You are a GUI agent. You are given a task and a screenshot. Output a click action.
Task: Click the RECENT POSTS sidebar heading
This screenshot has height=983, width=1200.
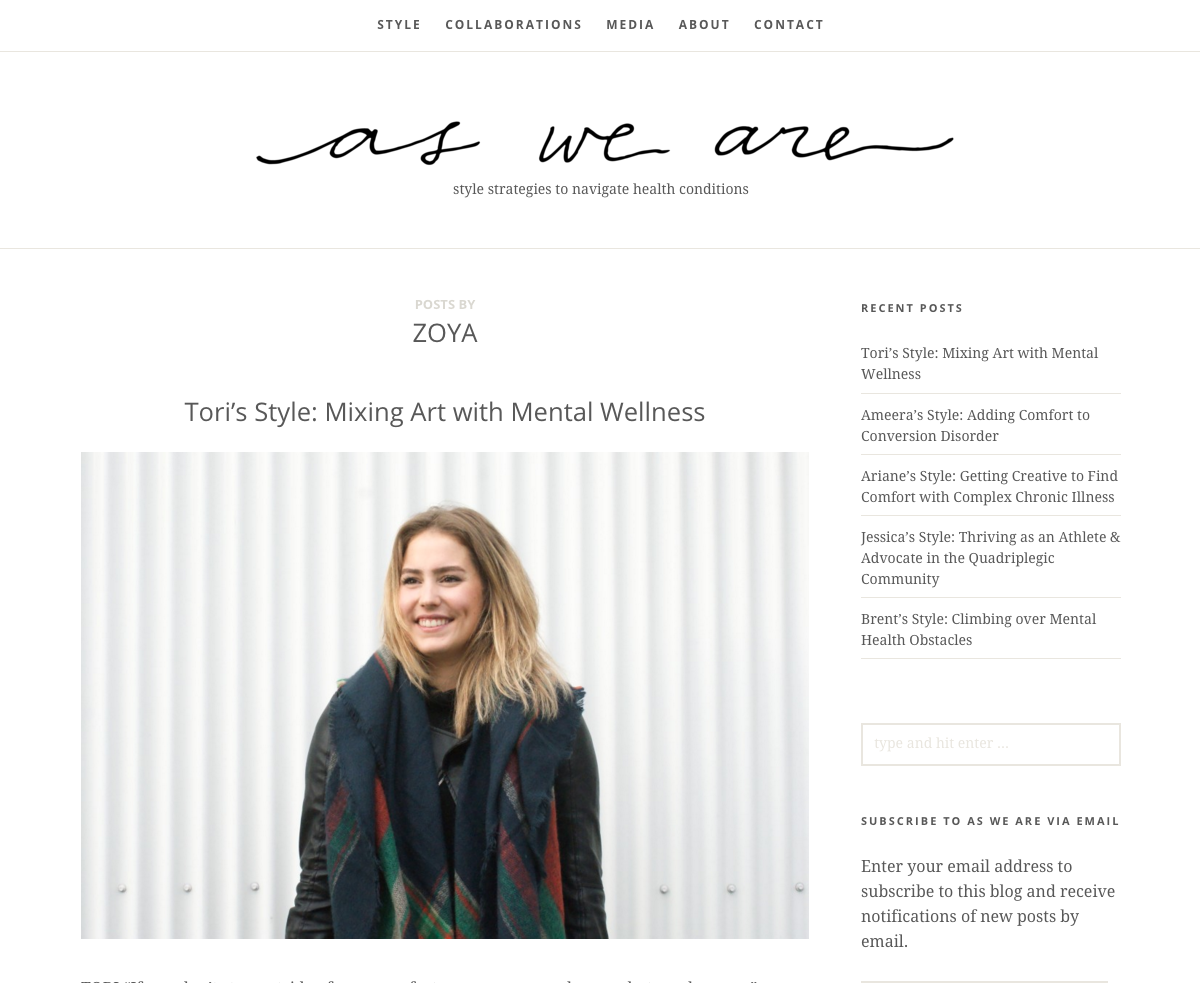pyautogui.click(x=912, y=308)
